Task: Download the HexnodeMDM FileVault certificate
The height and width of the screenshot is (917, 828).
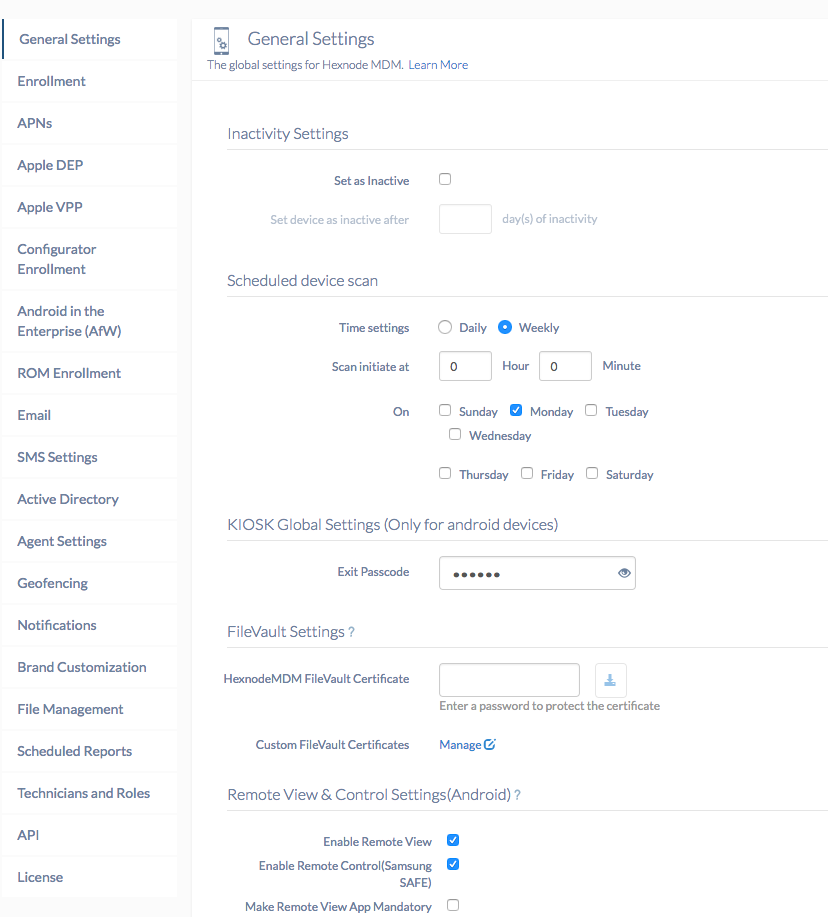Action: (610, 680)
